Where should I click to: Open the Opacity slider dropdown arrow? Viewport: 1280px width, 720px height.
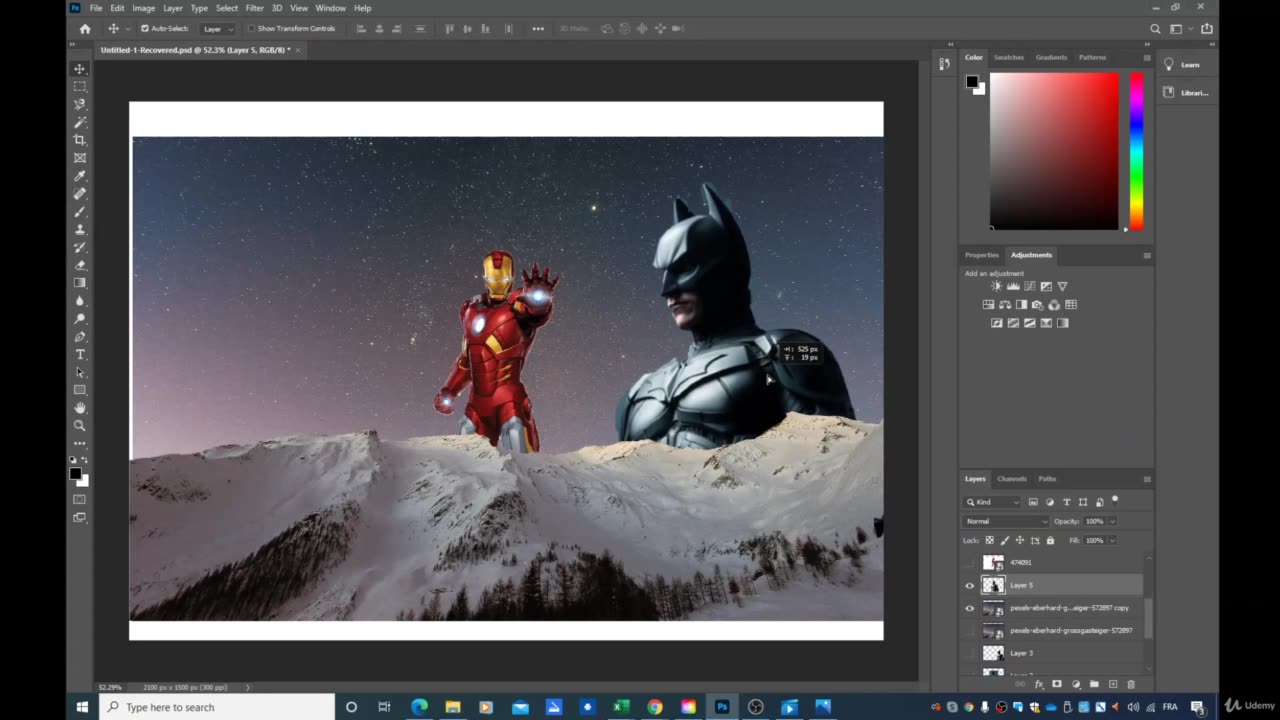coord(1112,521)
